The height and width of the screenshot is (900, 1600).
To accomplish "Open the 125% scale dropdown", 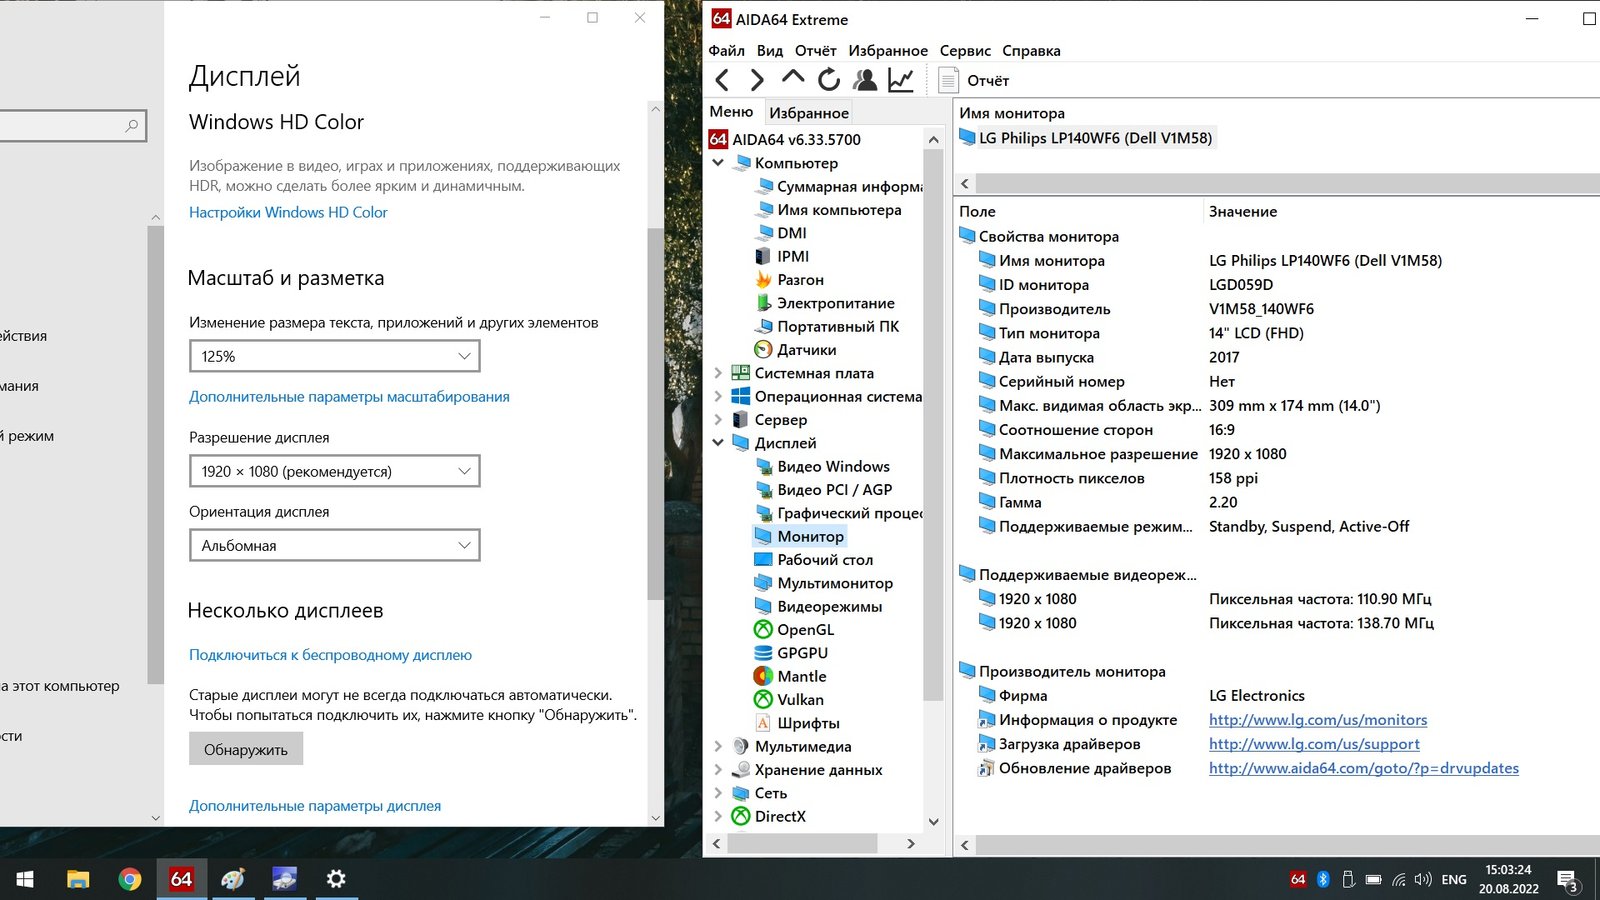I will tap(335, 356).
